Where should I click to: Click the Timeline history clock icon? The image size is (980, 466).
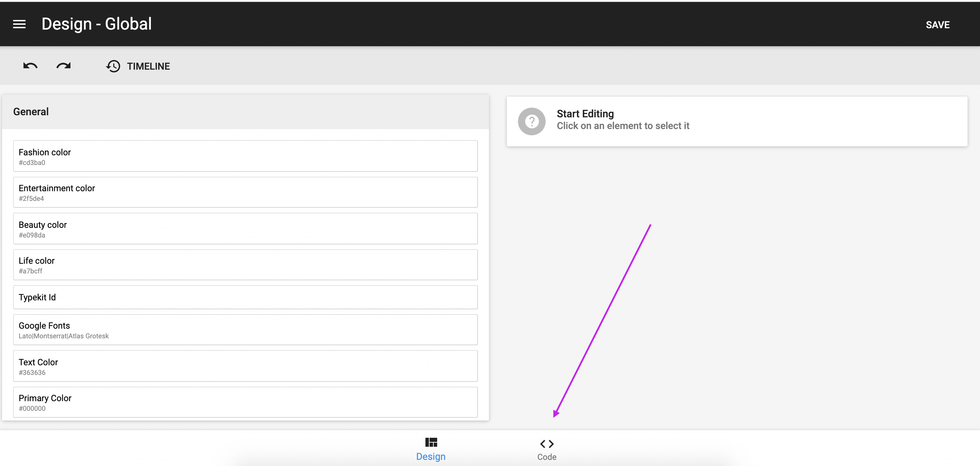113,66
